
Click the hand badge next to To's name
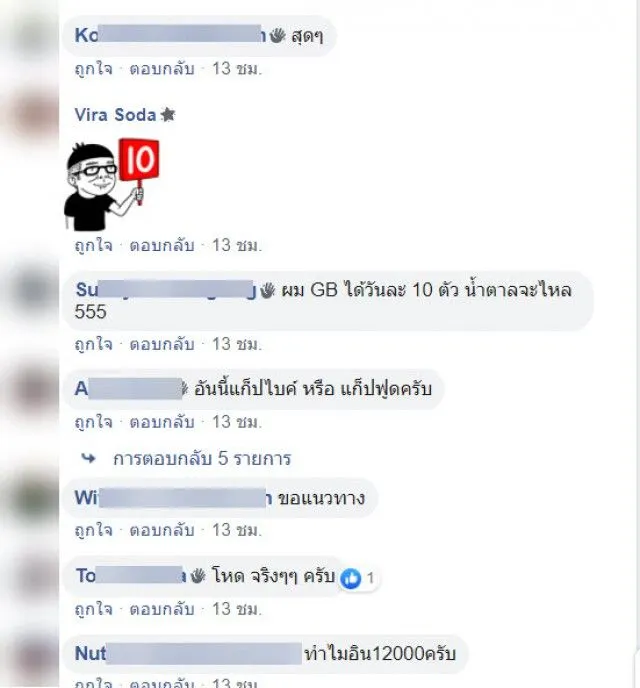(198, 576)
